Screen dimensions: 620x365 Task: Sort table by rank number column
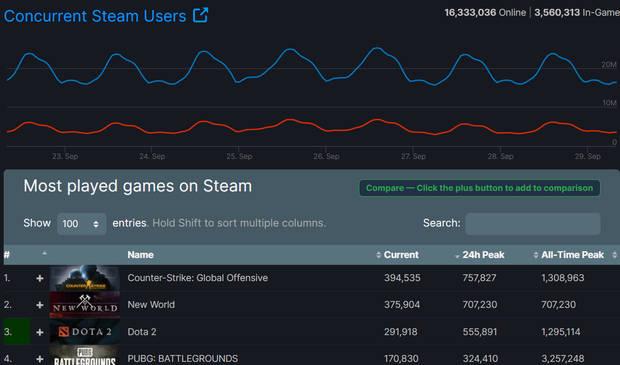[7, 255]
